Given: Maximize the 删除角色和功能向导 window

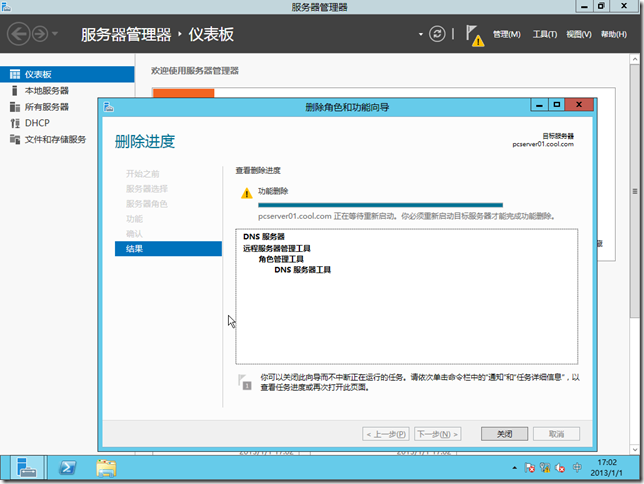Looking at the screenshot, I should pyautogui.click(x=557, y=105).
